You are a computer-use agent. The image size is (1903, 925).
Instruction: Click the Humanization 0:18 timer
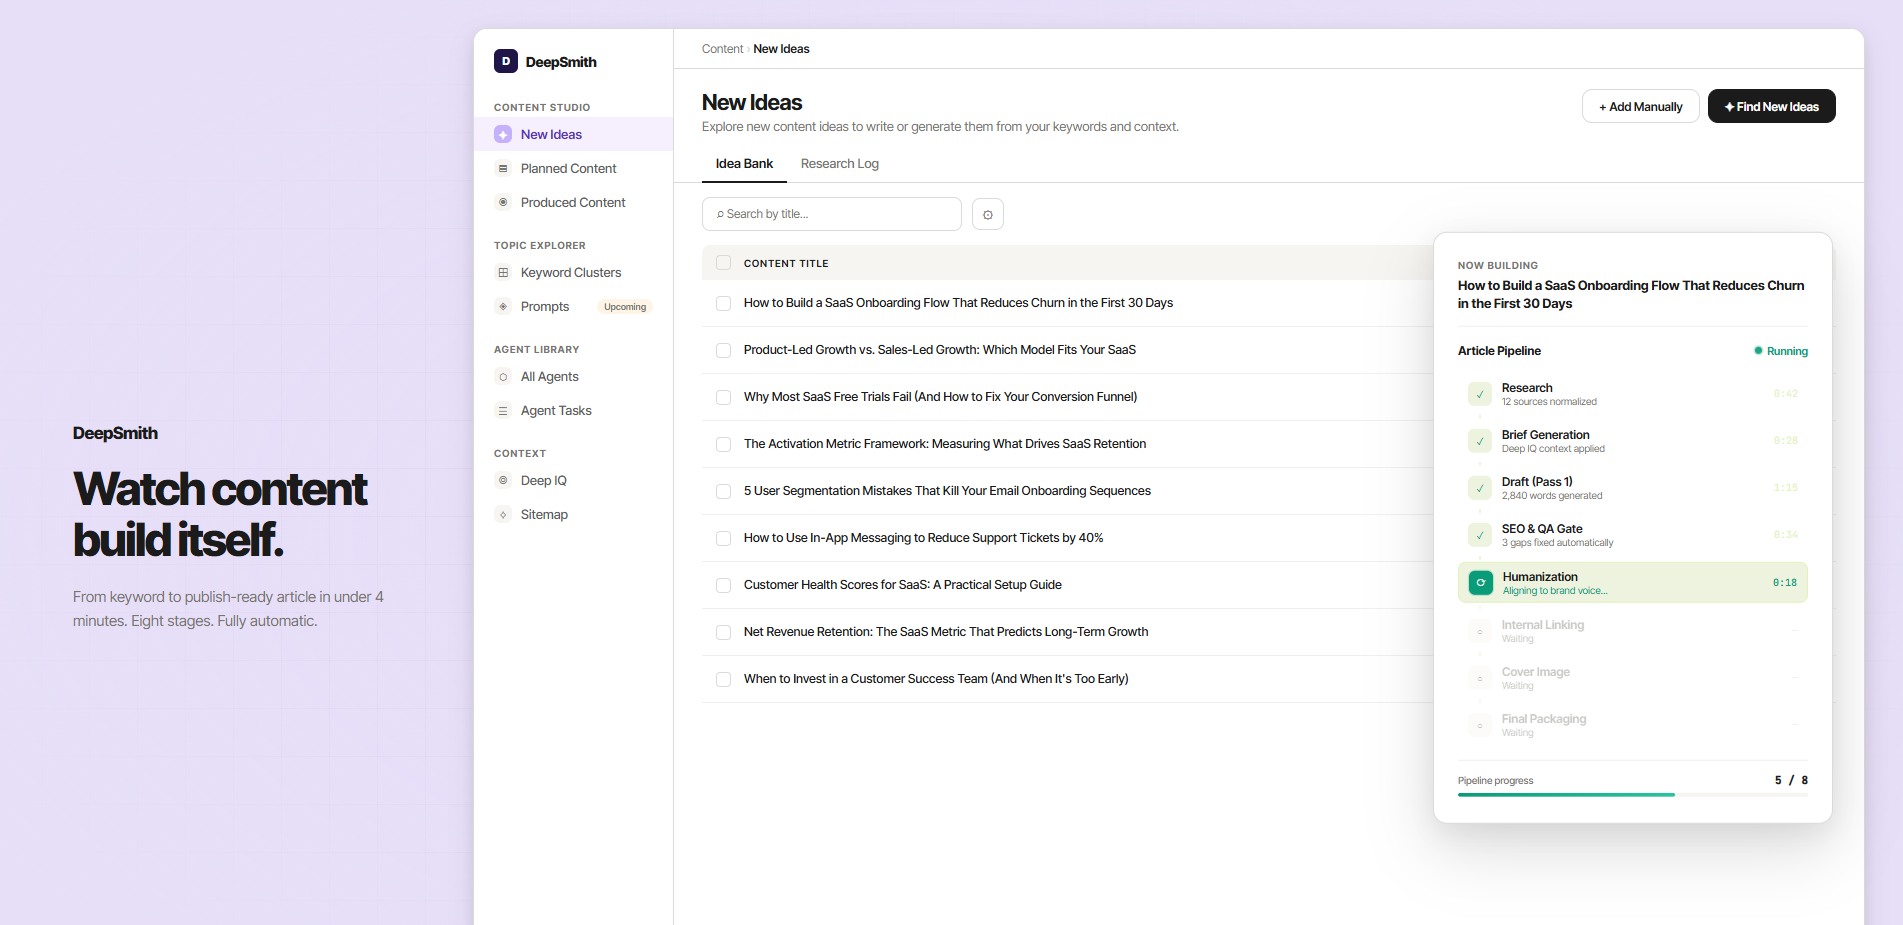(1784, 583)
